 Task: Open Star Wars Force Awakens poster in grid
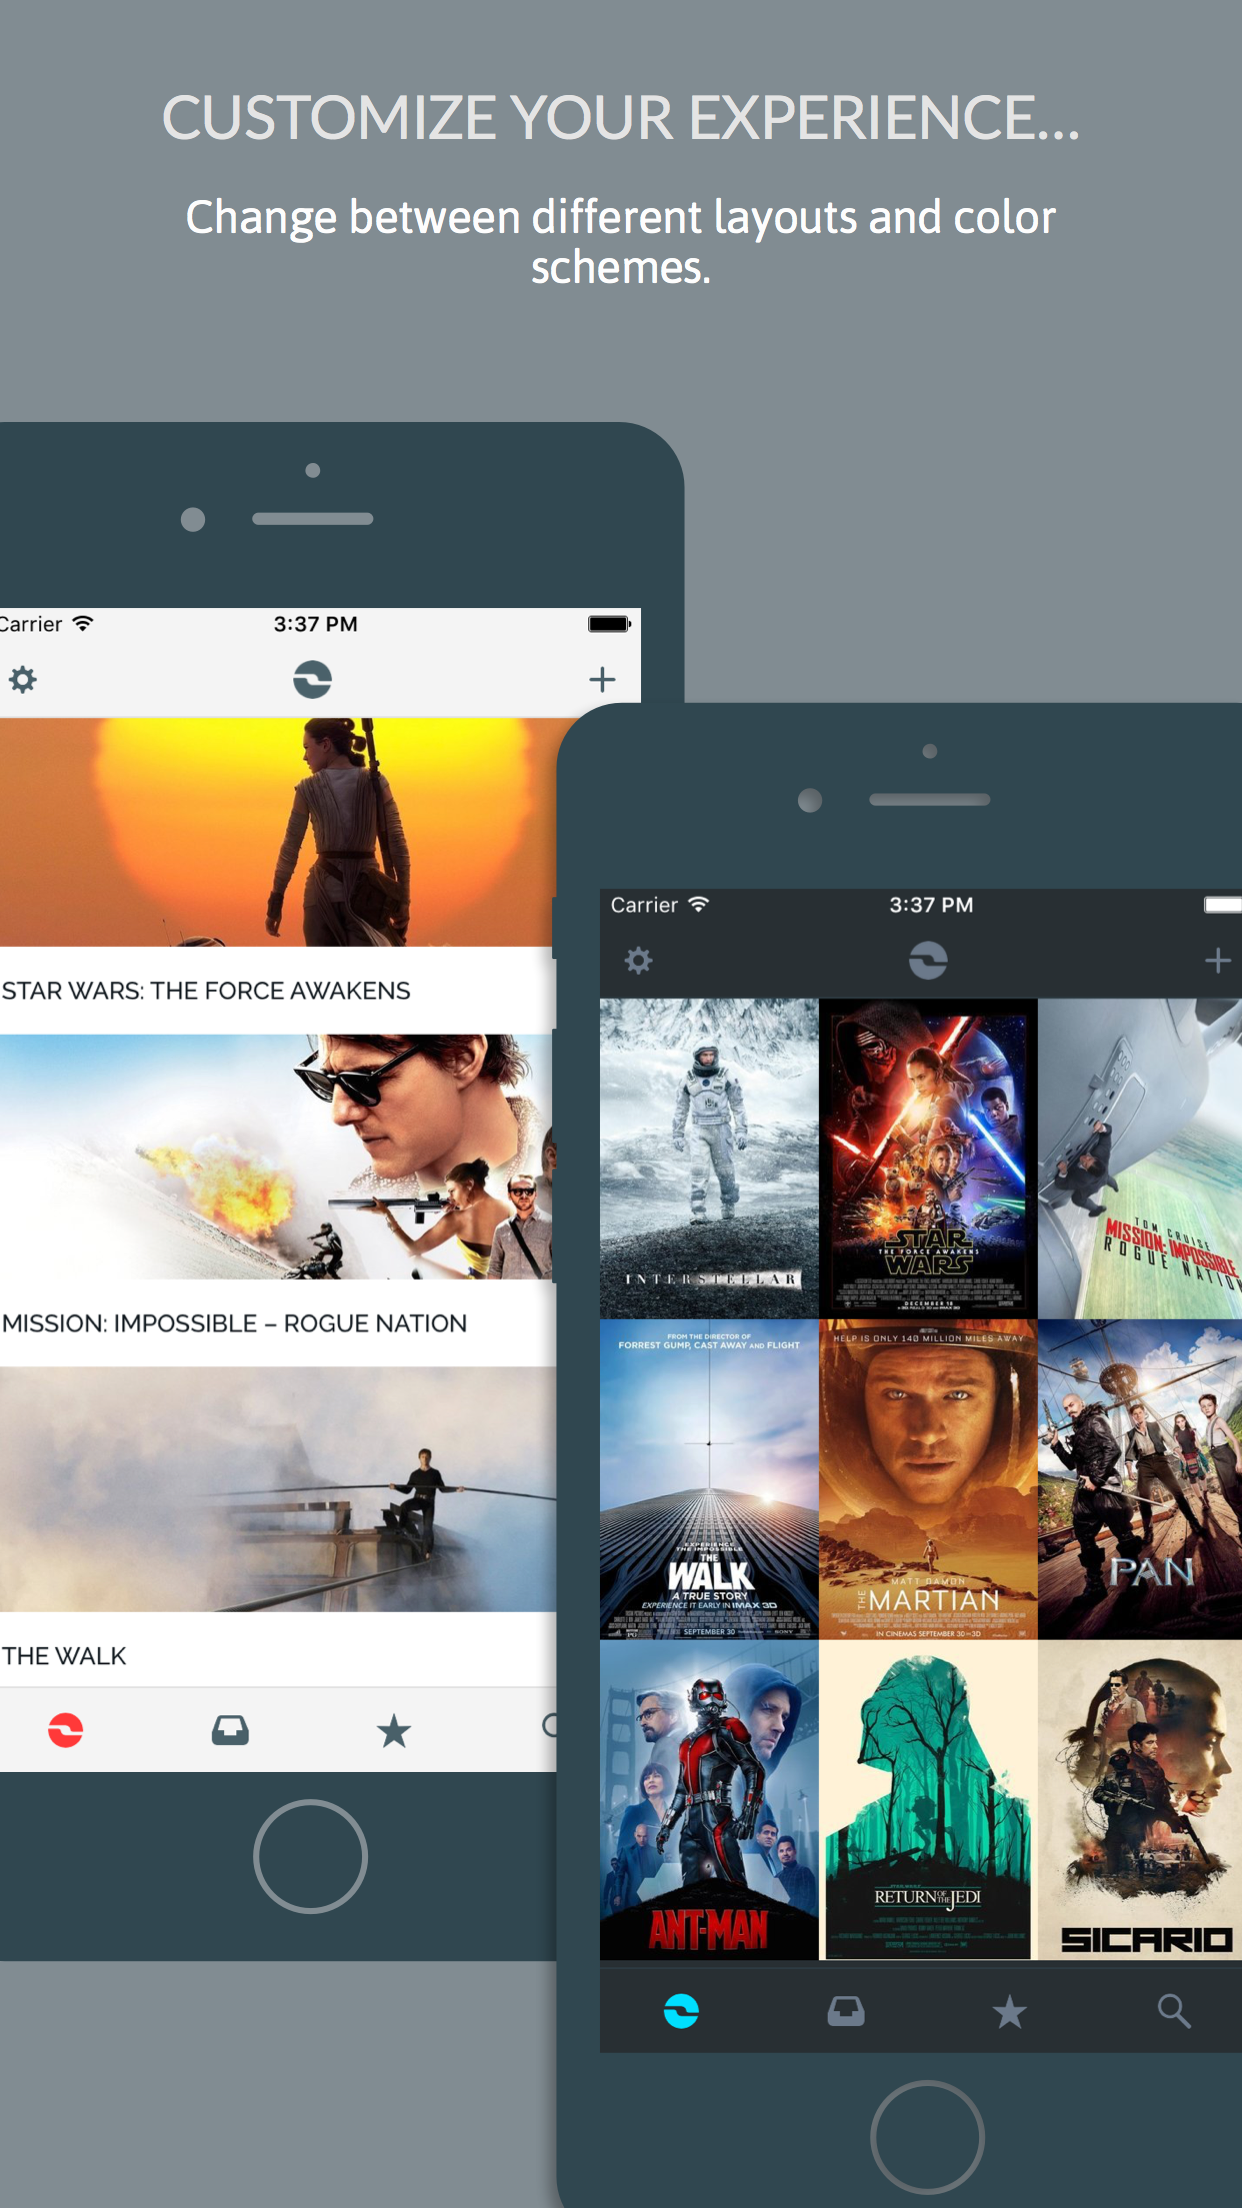[928, 1158]
